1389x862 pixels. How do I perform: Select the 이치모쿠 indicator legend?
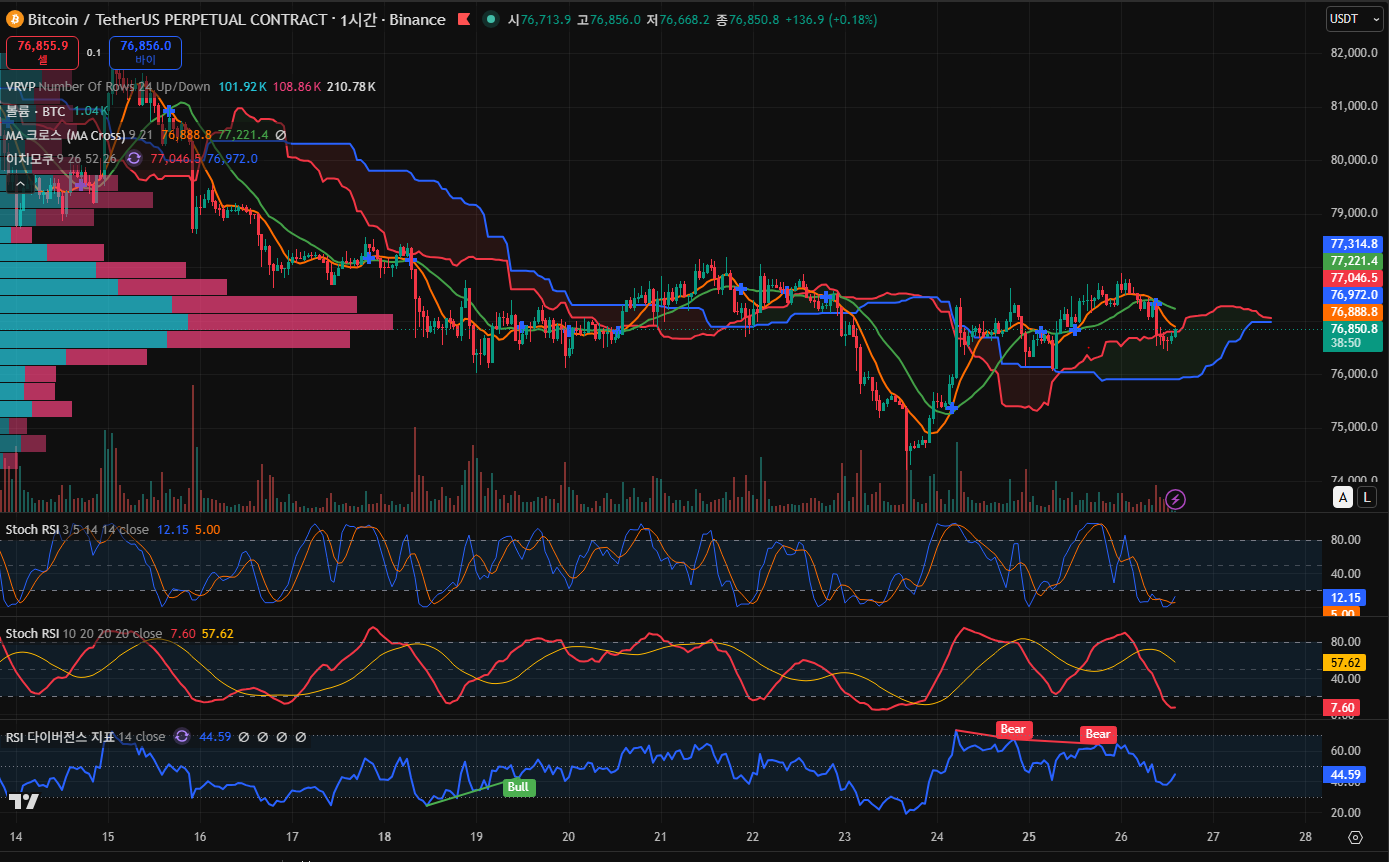pos(29,158)
